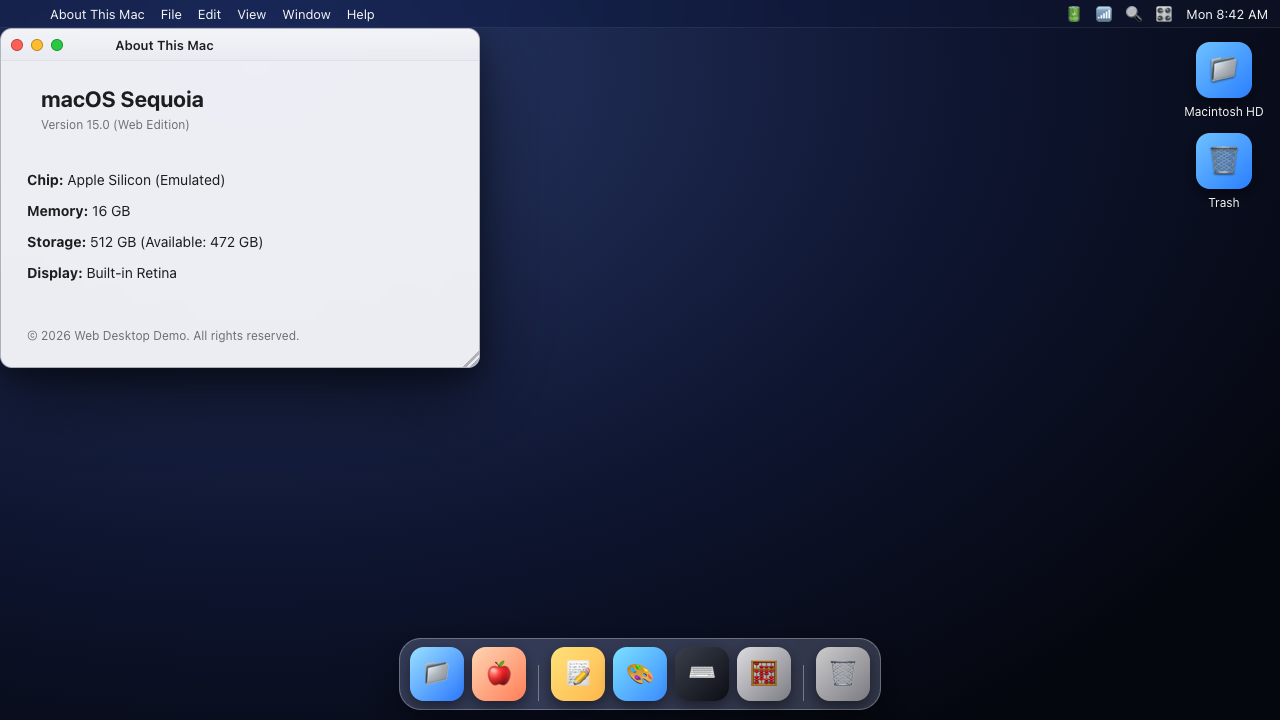This screenshot has width=1280, height=720.
Task: Open the Macintosh HD desktop icon
Action: click(1224, 81)
